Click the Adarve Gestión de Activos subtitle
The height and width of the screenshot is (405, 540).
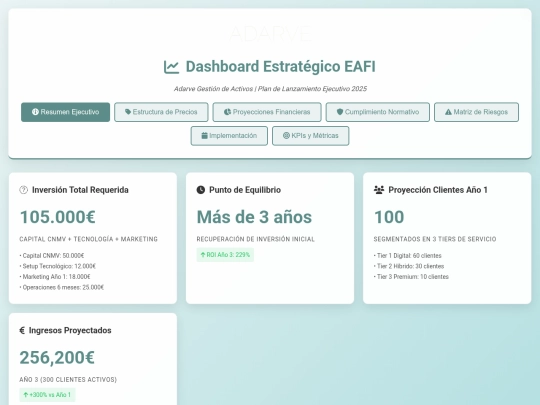pyautogui.click(x=270, y=89)
